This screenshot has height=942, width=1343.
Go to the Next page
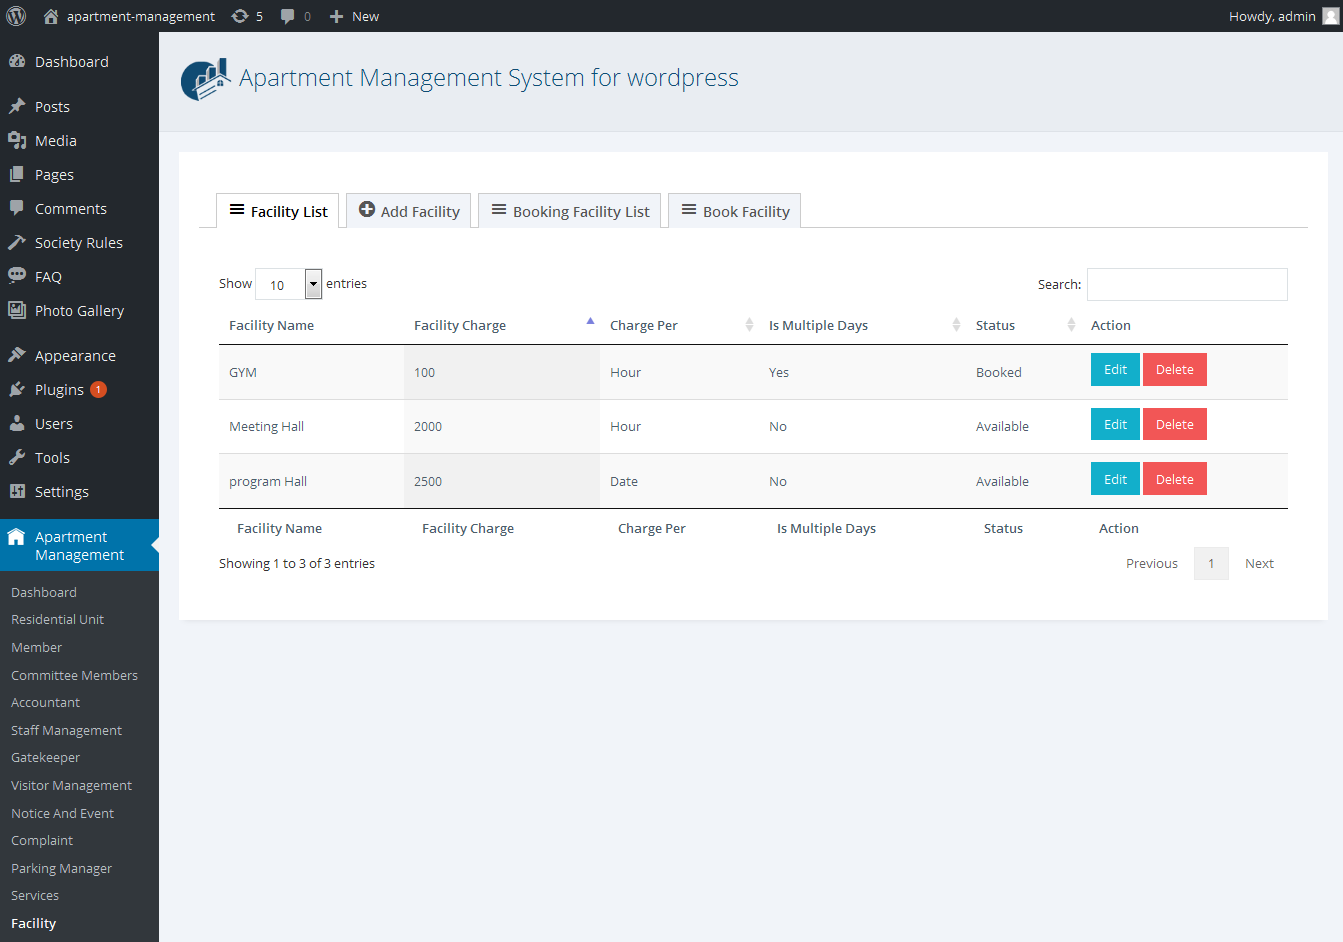[x=1259, y=564]
